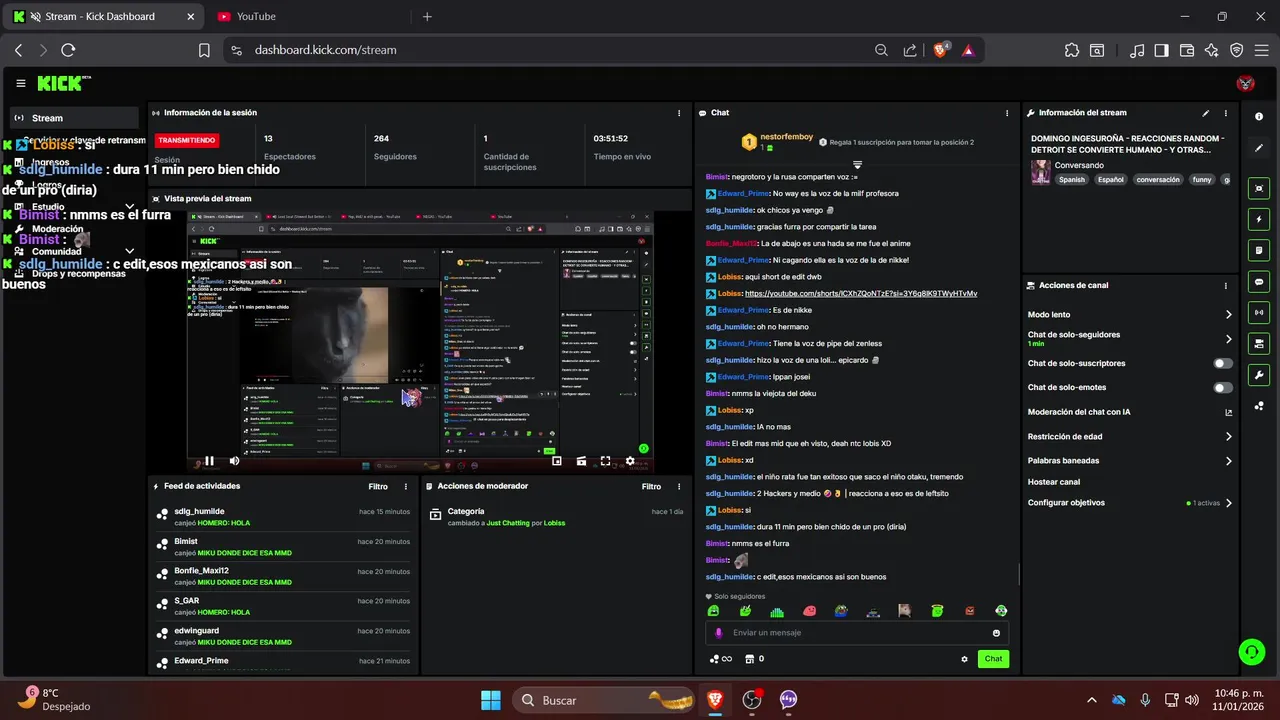Switch to the YouTube browser tab

[x=256, y=16]
